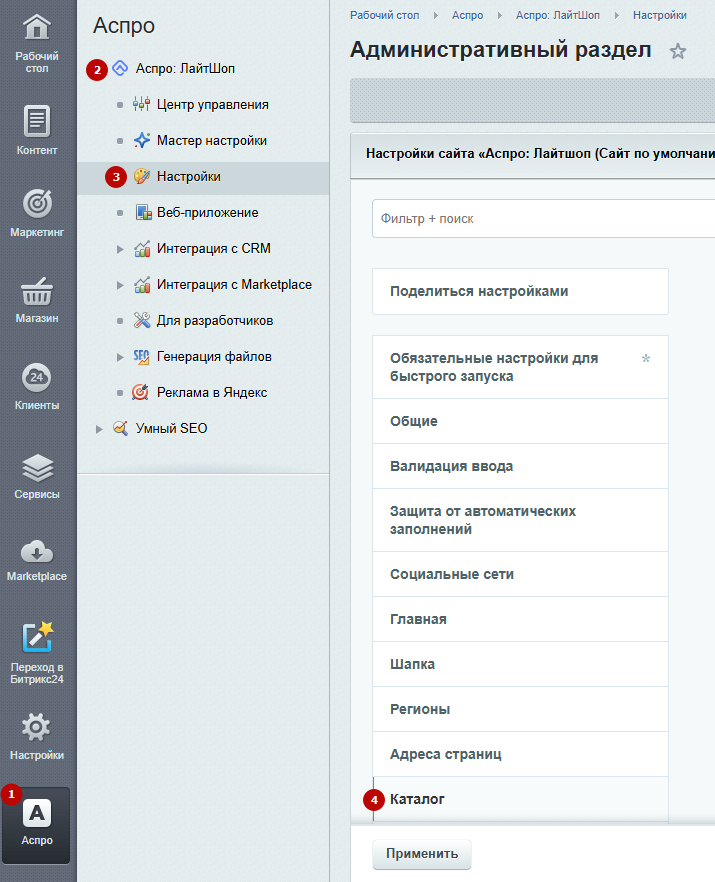The height and width of the screenshot is (882, 715).
Task: Click the Центр управления sliders icon
Action: [142, 105]
